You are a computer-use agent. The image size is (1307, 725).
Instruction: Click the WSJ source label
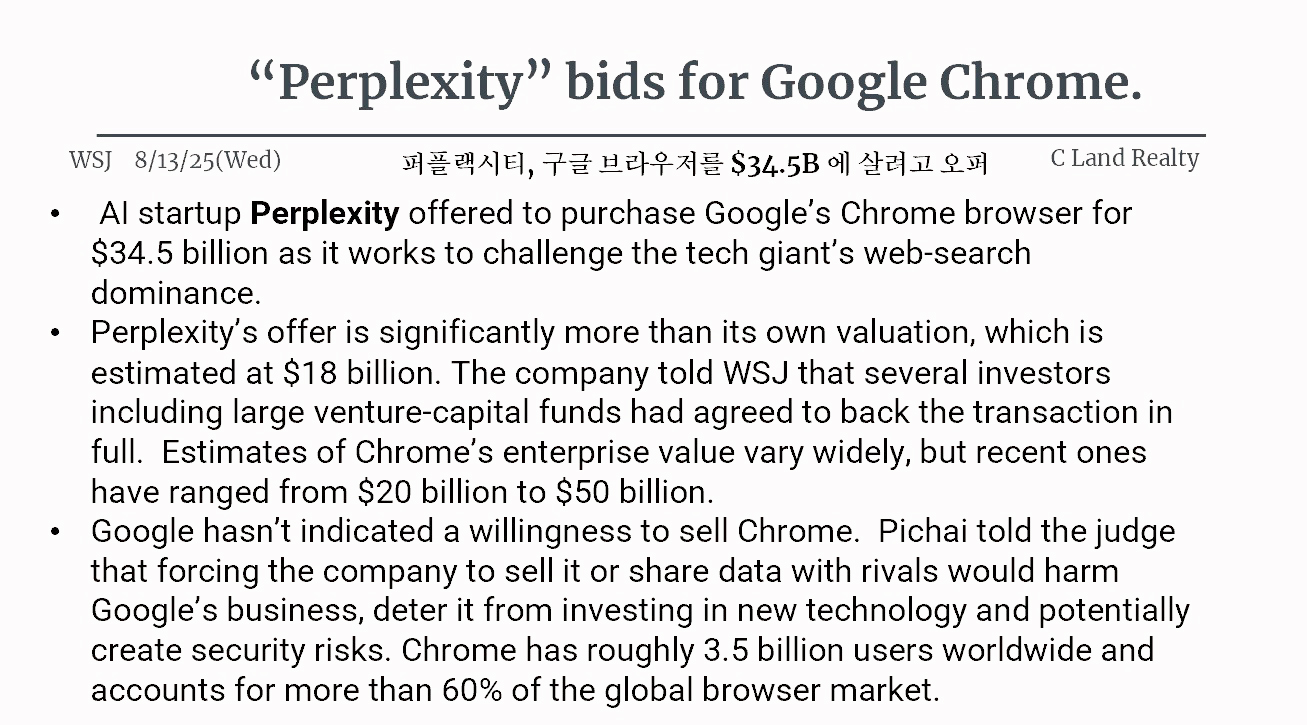pyautogui.click(x=90, y=160)
